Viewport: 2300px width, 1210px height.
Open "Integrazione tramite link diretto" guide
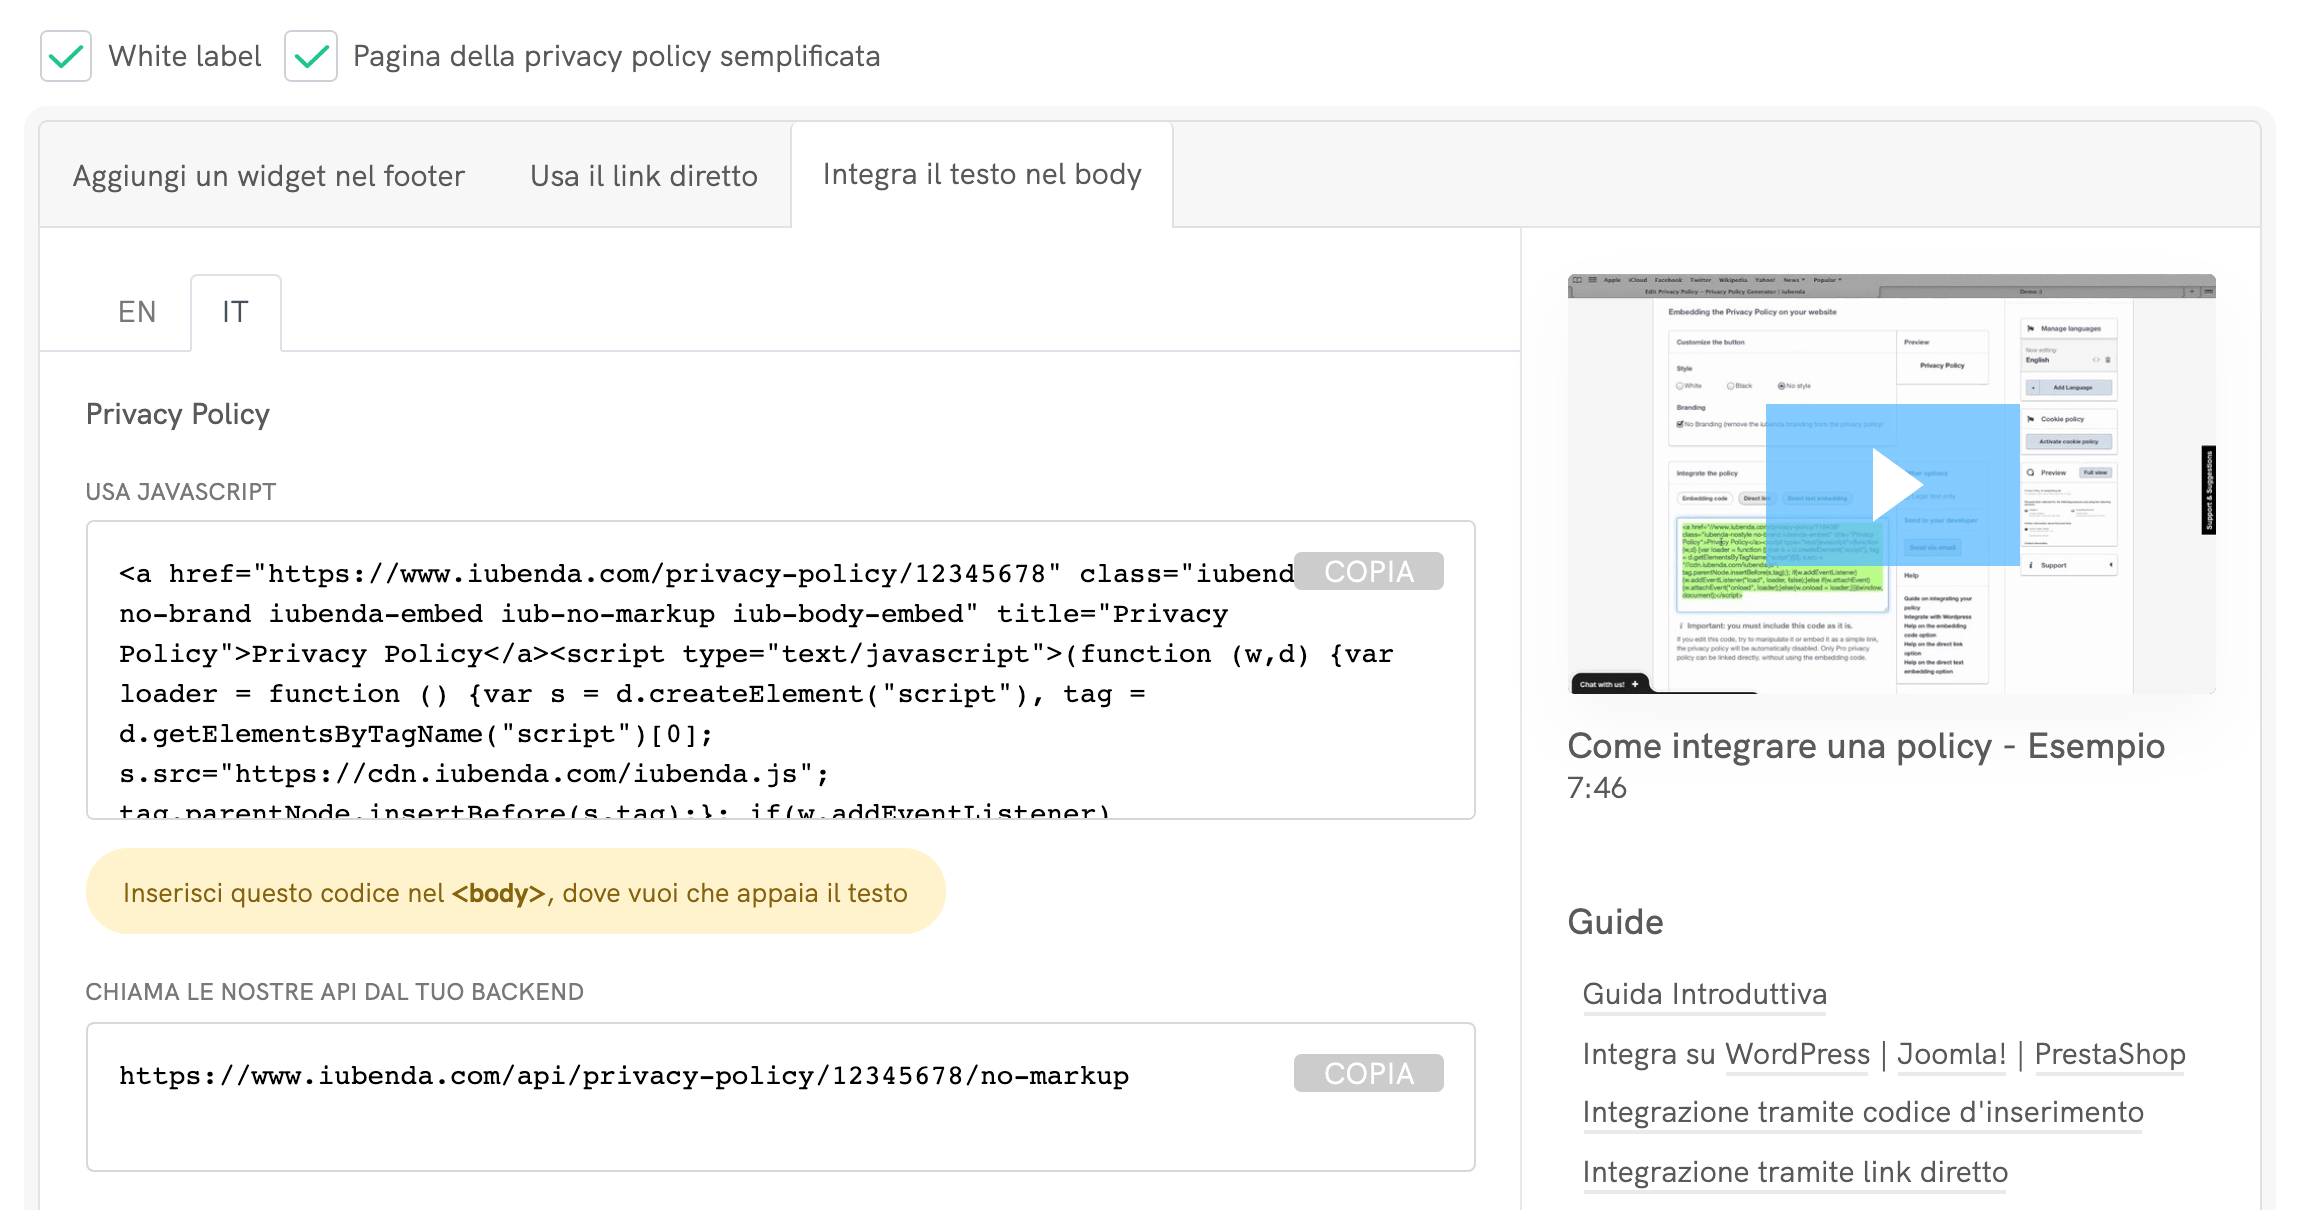coord(1795,1172)
